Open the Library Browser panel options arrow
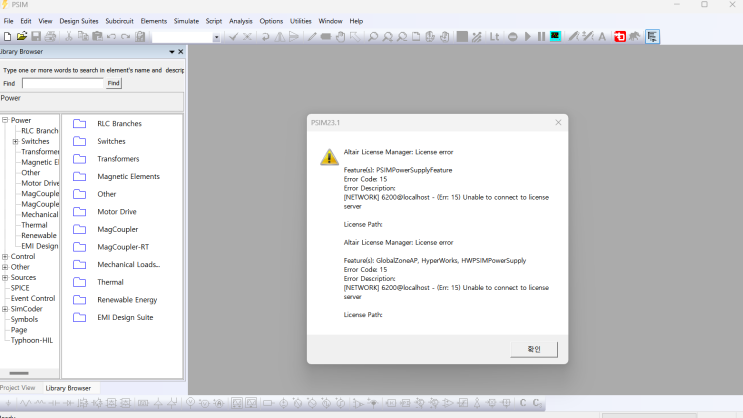The height and width of the screenshot is (418, 743). [x=172, y=52]
